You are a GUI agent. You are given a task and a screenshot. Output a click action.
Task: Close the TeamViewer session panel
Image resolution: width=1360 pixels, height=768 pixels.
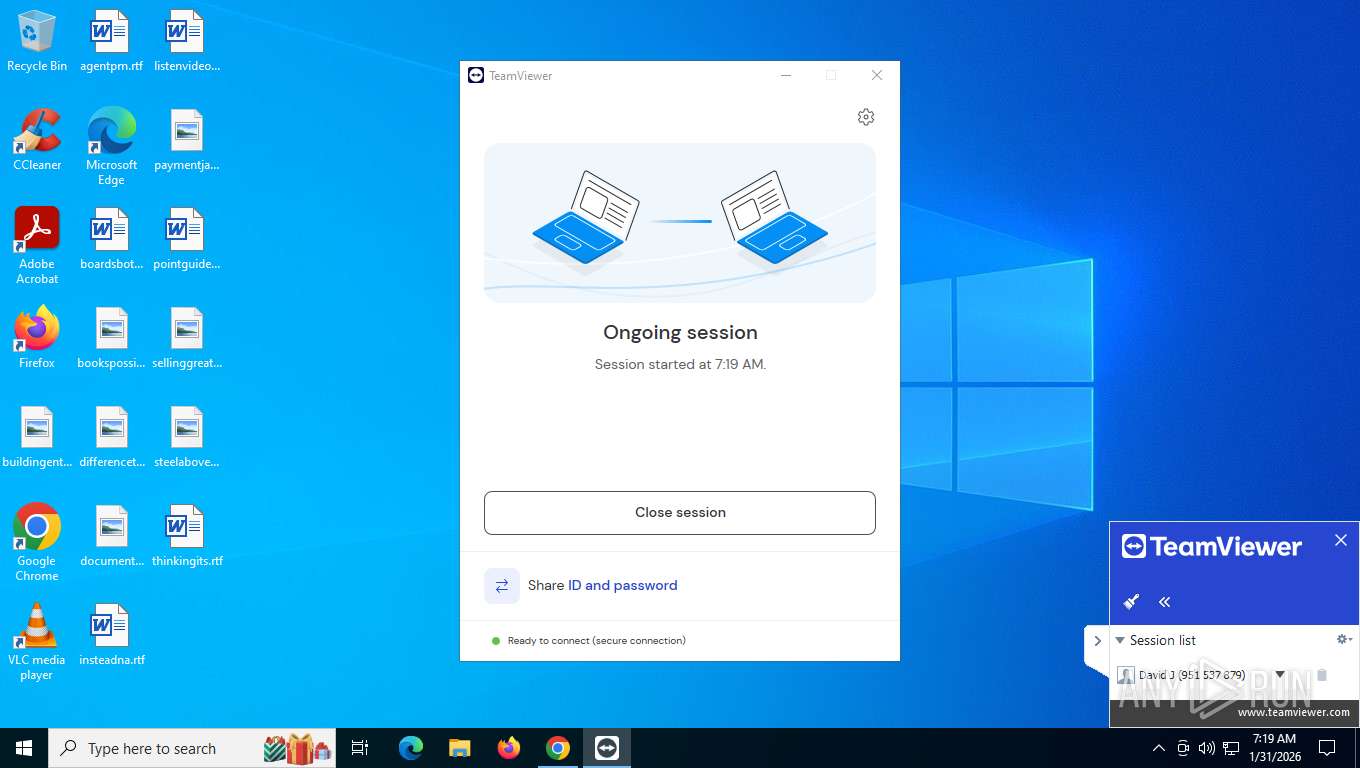coord(1341,540)
